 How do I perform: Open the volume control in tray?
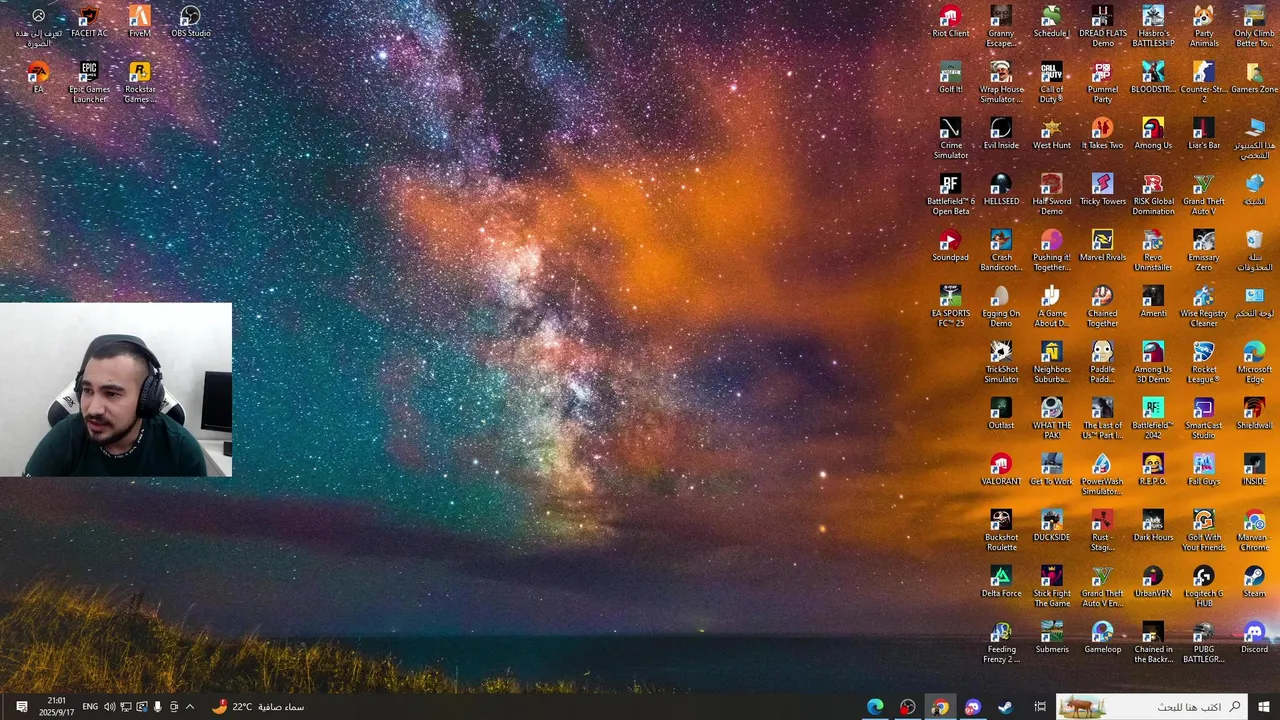109,707
